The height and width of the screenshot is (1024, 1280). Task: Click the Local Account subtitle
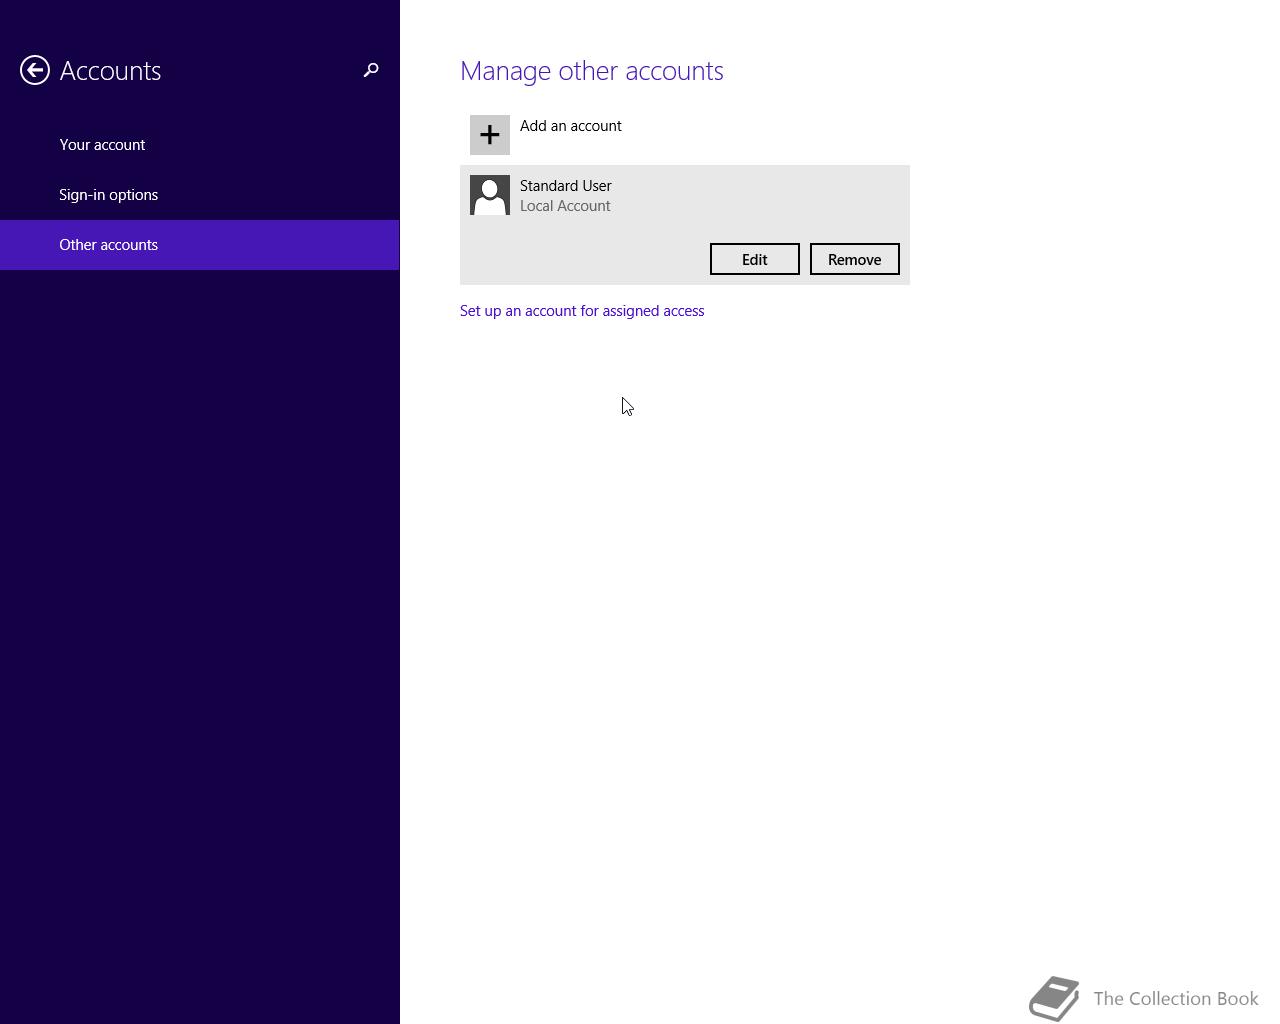coord(565,206)
